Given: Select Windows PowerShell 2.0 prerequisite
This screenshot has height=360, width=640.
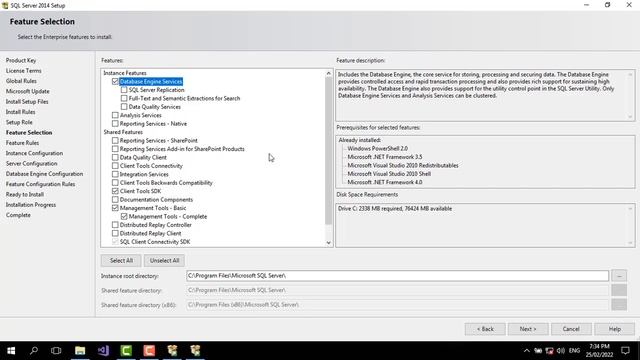Looking at the screenshot, I should pos(378,149).
